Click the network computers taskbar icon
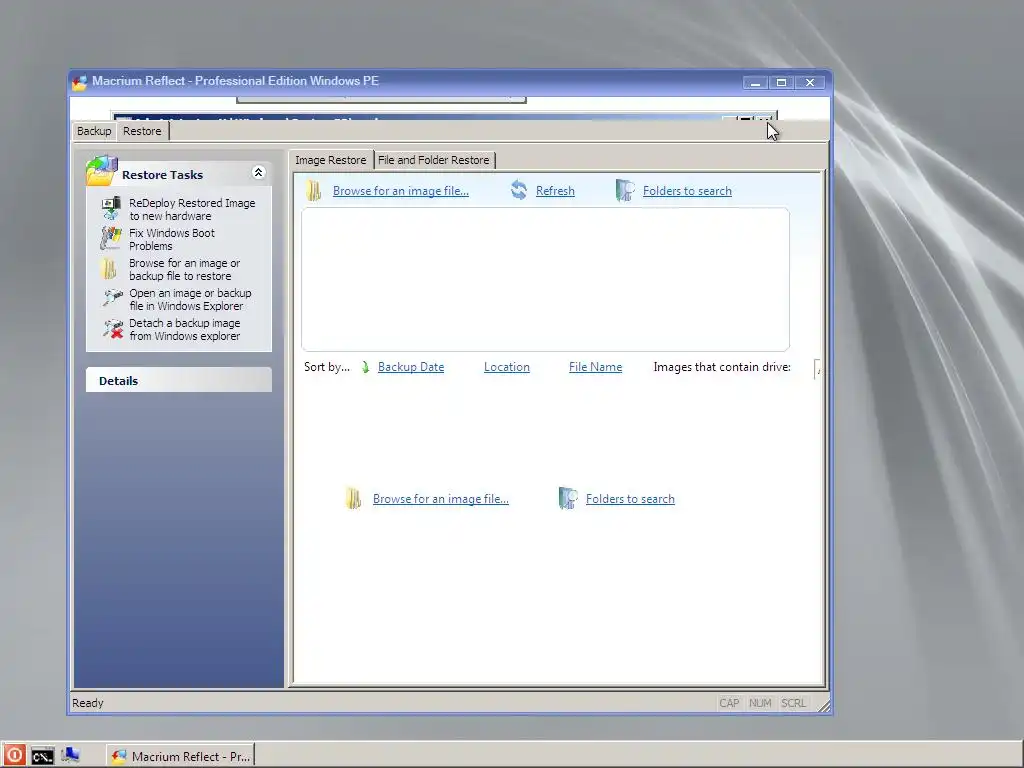The width and height of the screenshot is (1024, 768). [x=71, y=756]
